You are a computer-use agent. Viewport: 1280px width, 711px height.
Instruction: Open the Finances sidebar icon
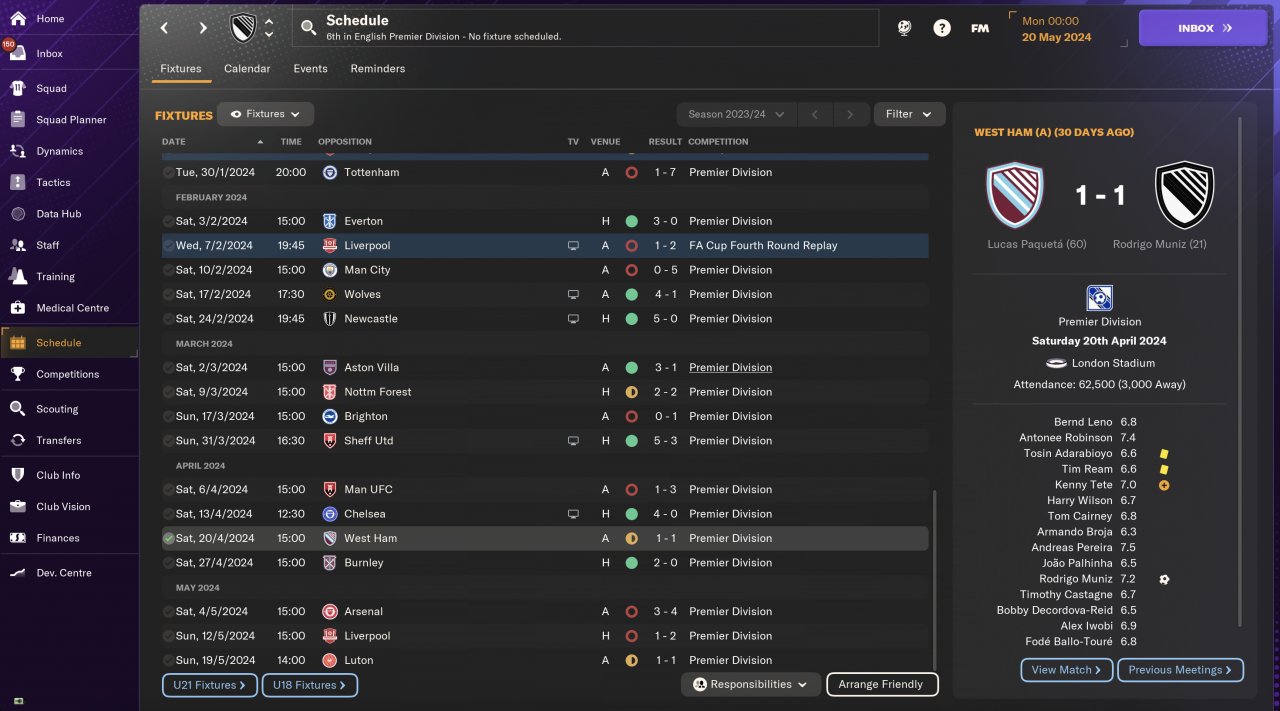click(x=17, y=538)
